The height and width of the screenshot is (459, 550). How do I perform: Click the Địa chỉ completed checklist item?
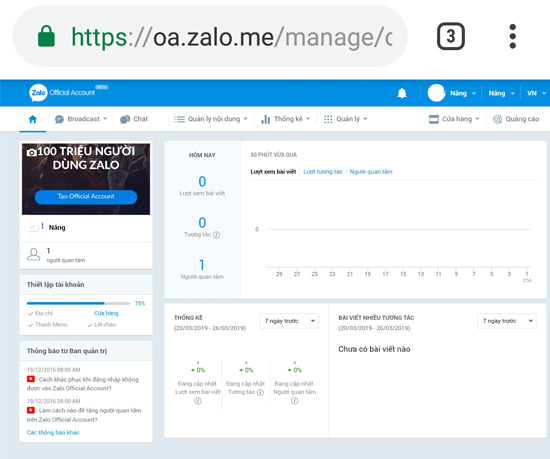tap(41, 313)
